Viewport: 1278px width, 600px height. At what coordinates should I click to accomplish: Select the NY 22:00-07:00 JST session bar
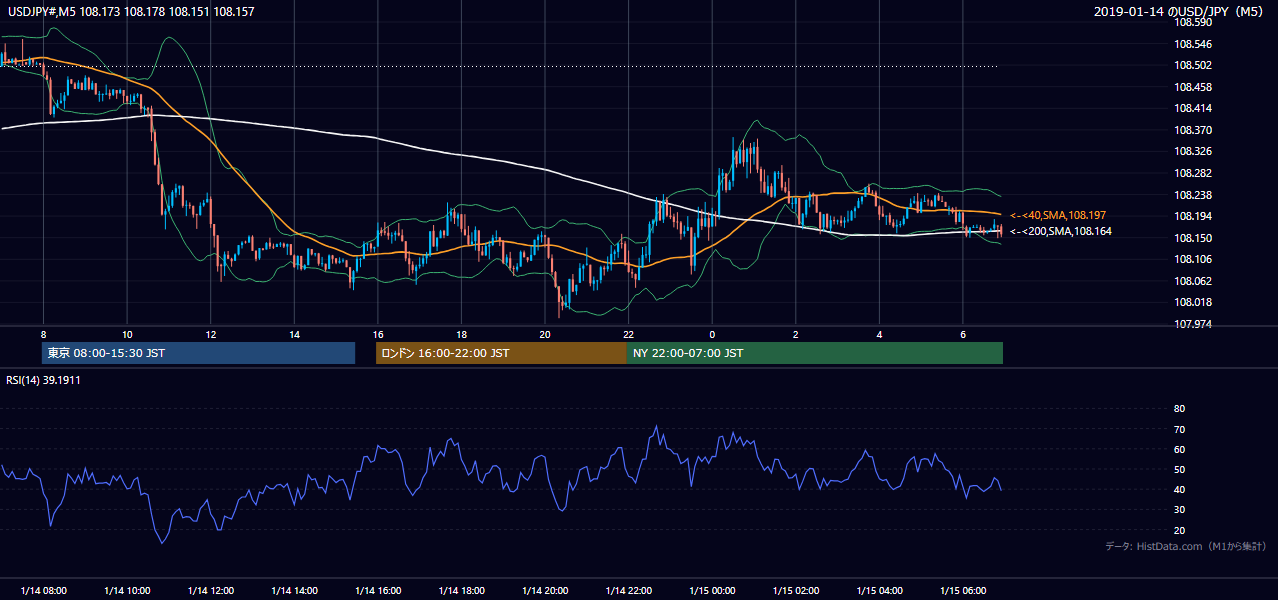click(x=815, y=353)
